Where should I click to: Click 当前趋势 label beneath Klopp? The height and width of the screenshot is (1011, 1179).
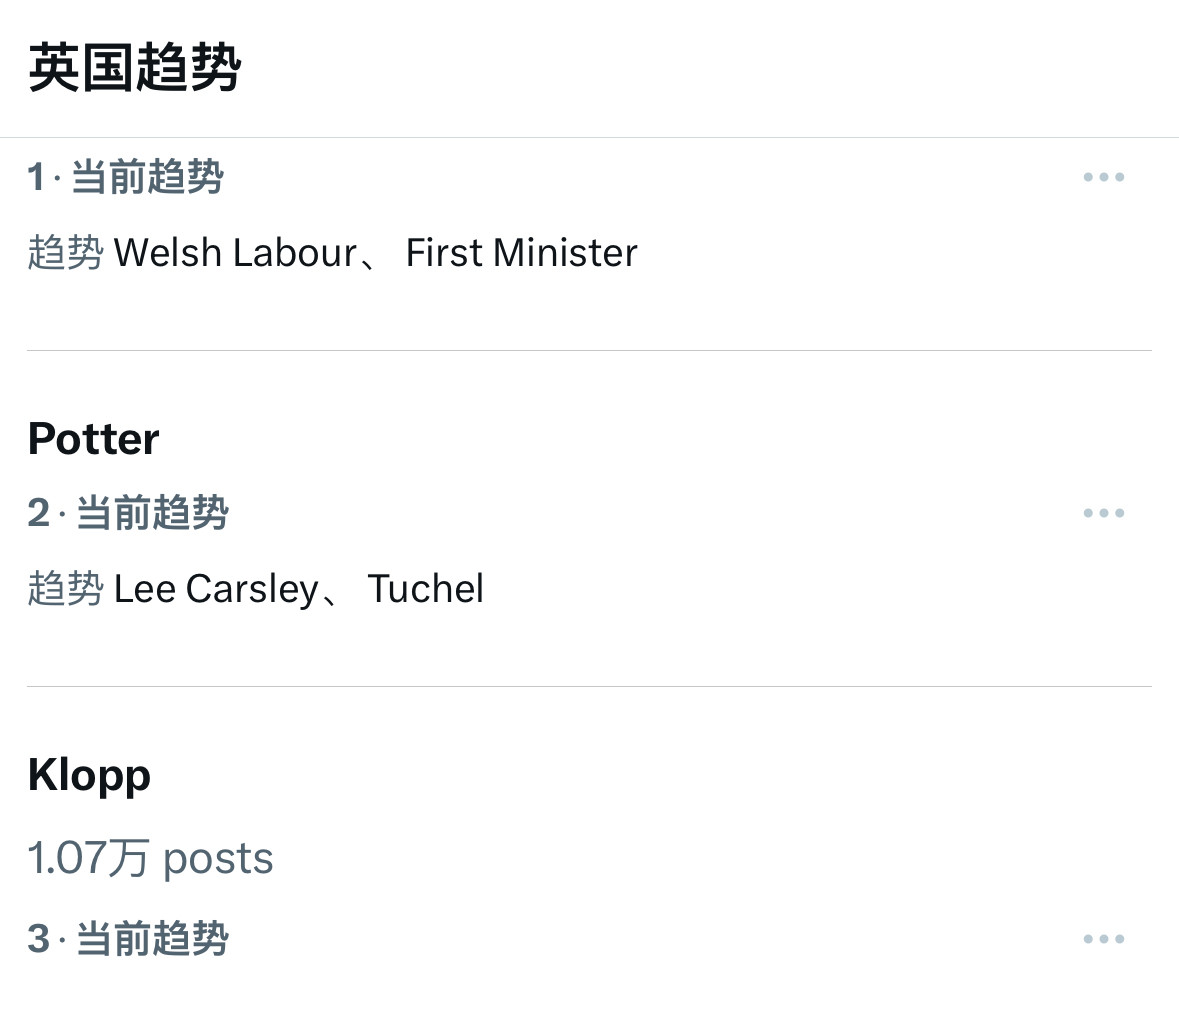tap(152, 939)
